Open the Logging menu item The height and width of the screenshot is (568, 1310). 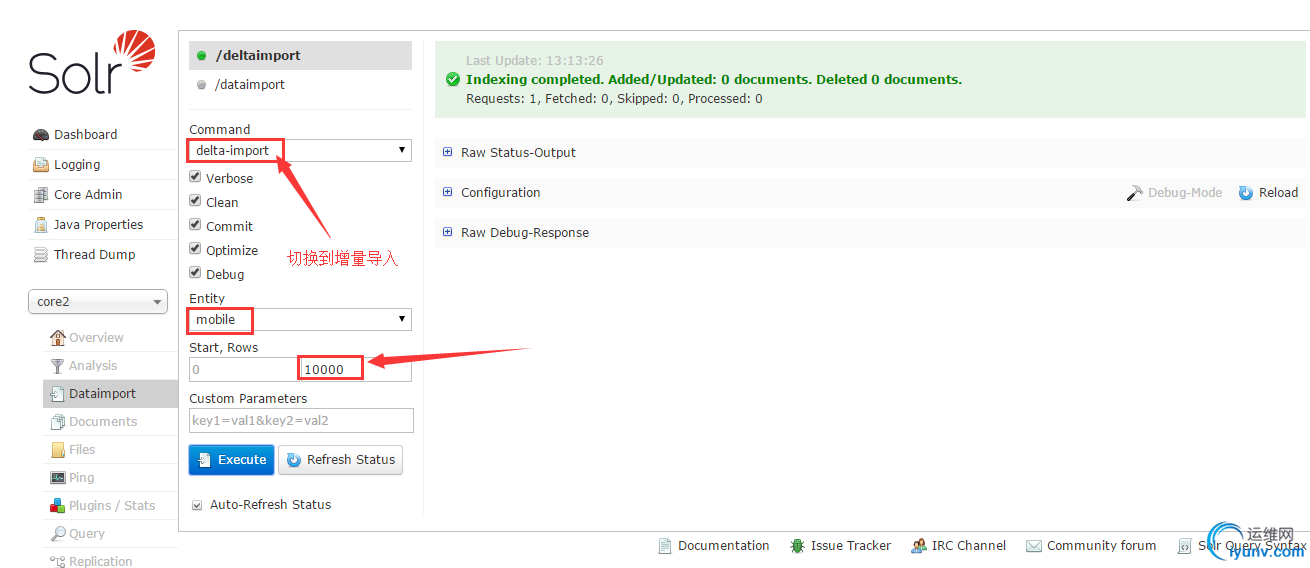[x=78, y=165]
